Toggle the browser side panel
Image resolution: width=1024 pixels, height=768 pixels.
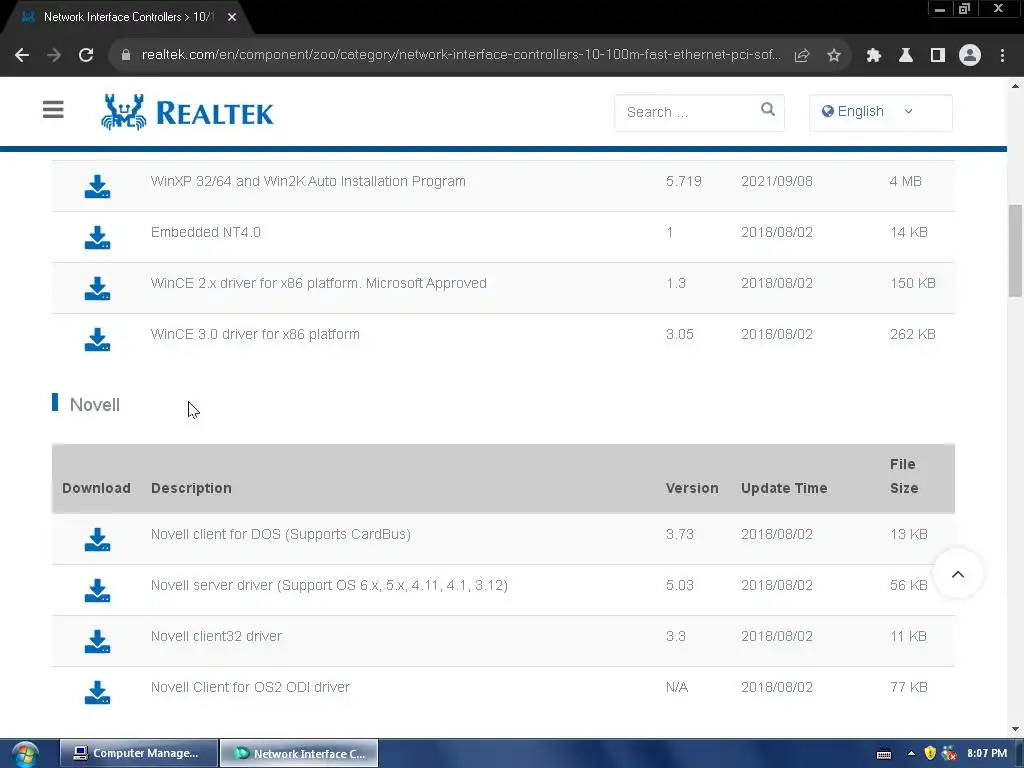pyautogui.click(x=938, y=56)
